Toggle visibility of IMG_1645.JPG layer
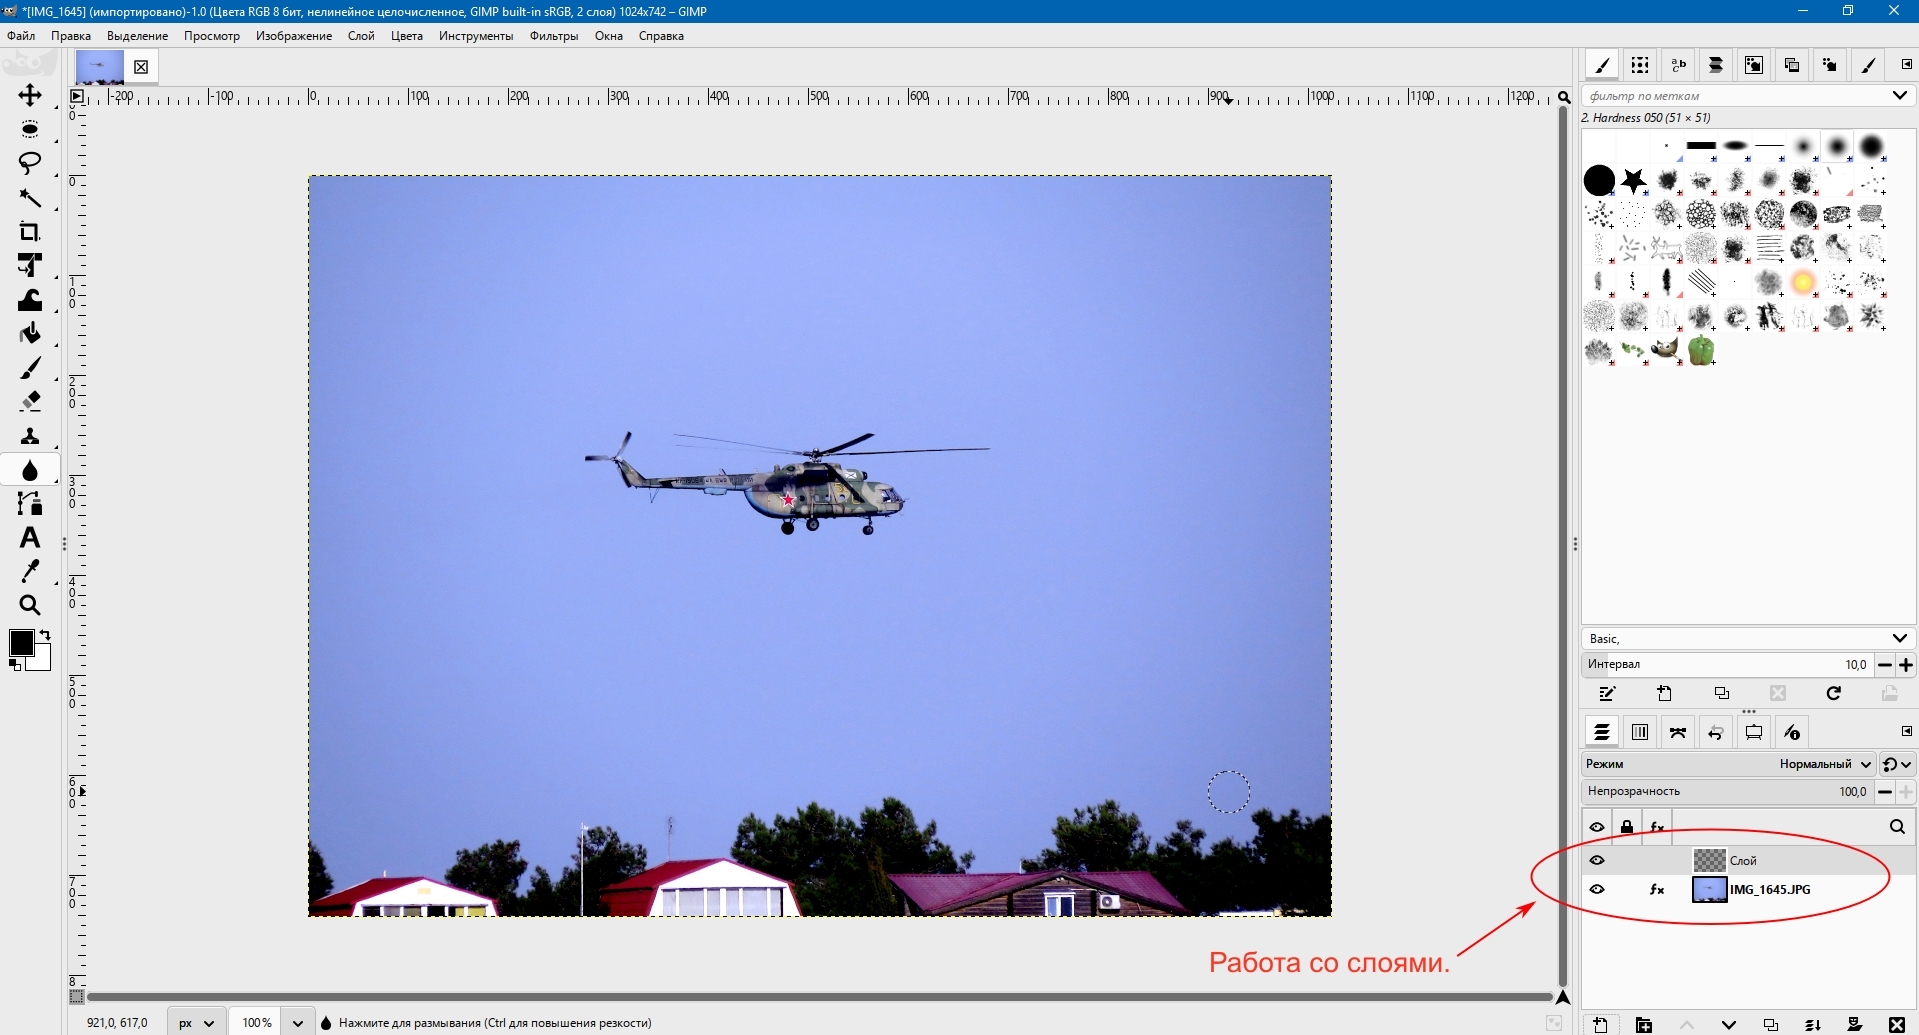 1597,889
